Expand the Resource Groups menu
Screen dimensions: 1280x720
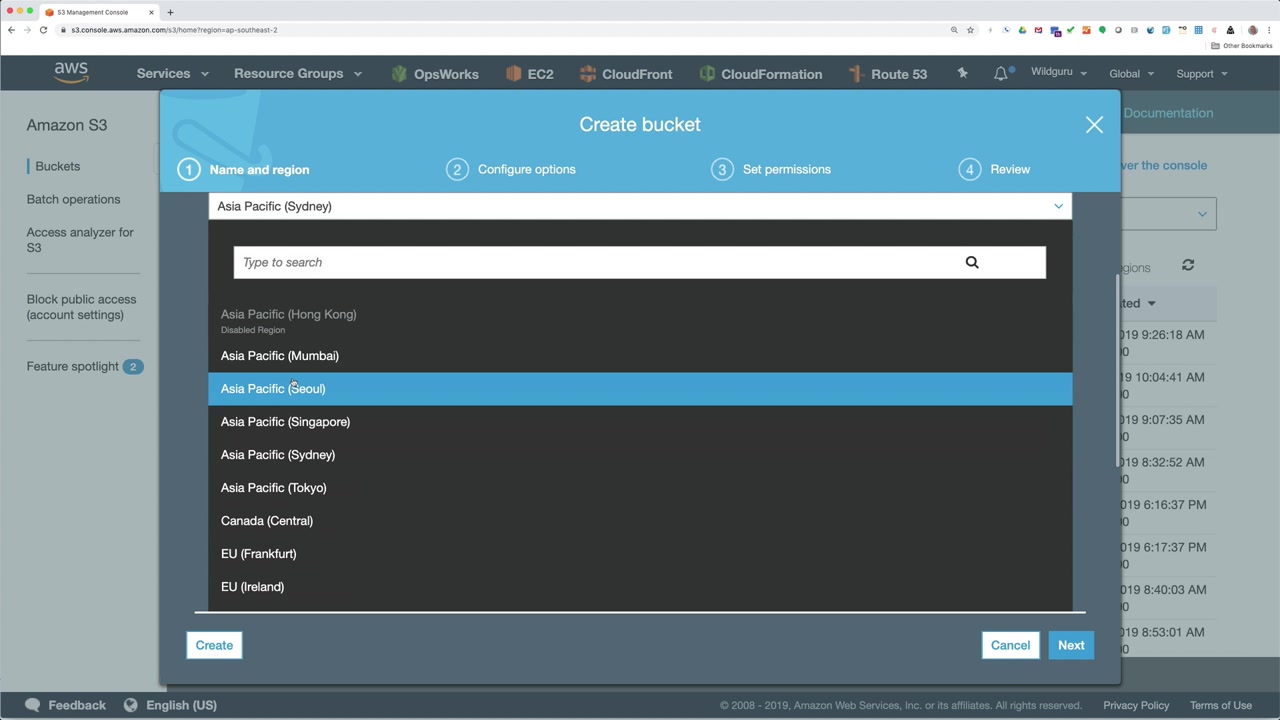298,74
